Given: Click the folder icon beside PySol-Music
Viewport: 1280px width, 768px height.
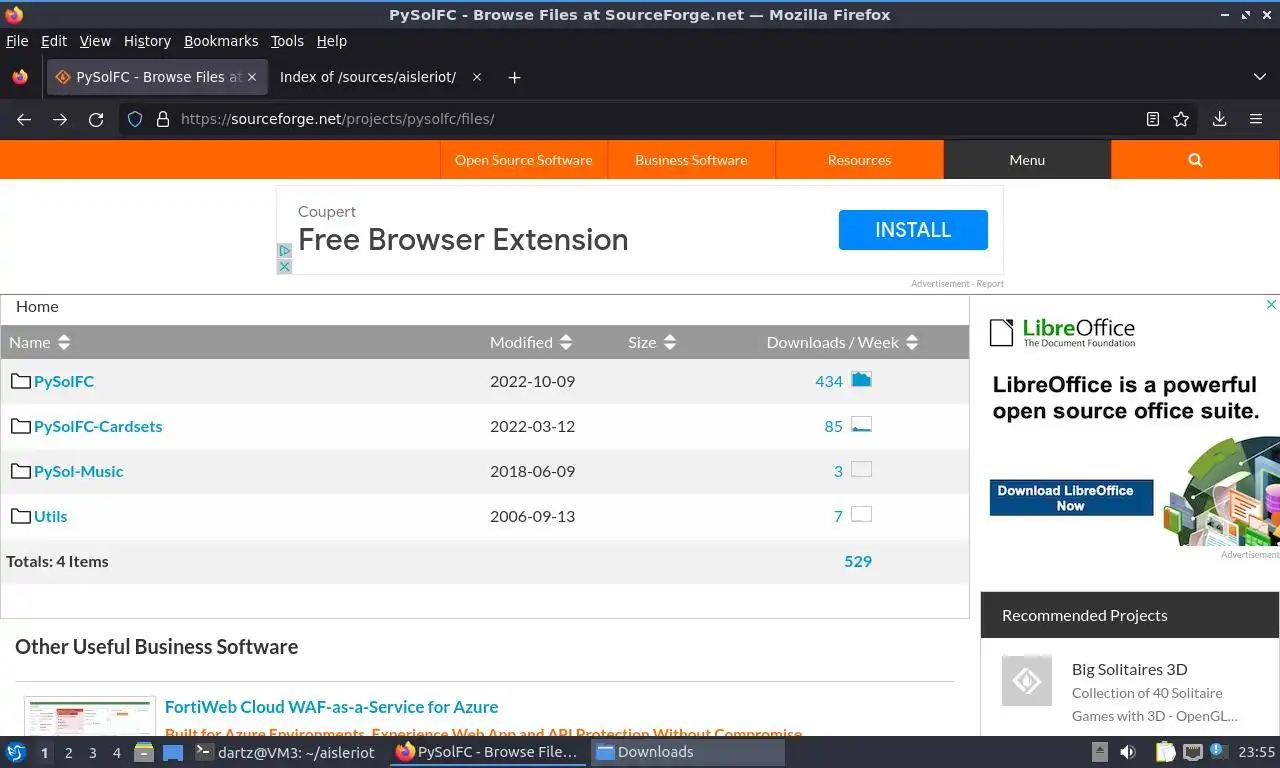Looking at the screenshot, I should (20, 470).
